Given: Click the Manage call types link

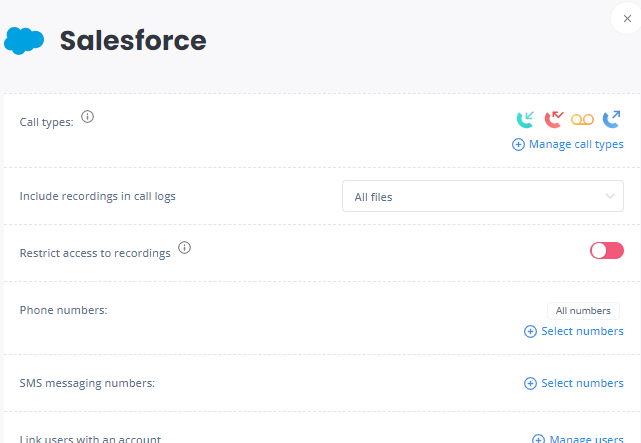Looking at the screenshot, I should pos(576,144).
